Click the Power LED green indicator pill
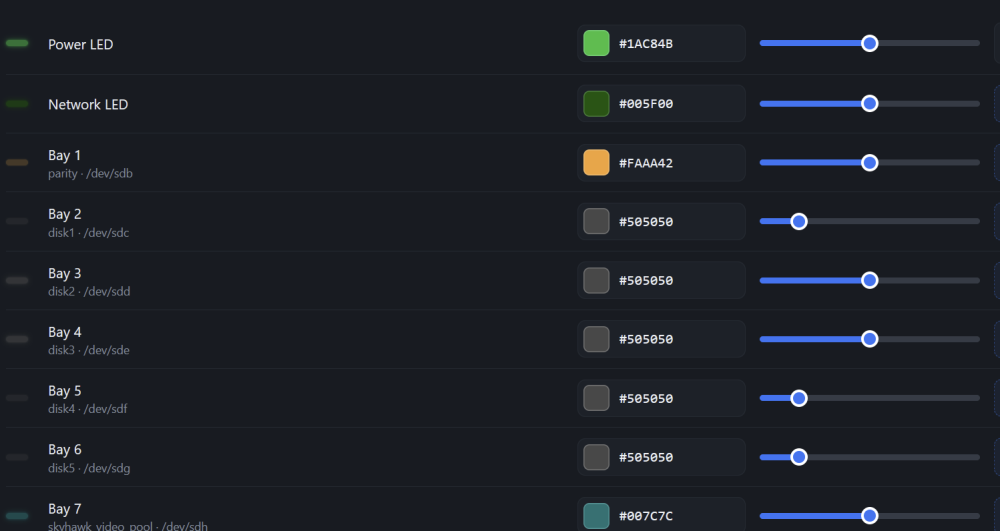 [x=17, y=43]
